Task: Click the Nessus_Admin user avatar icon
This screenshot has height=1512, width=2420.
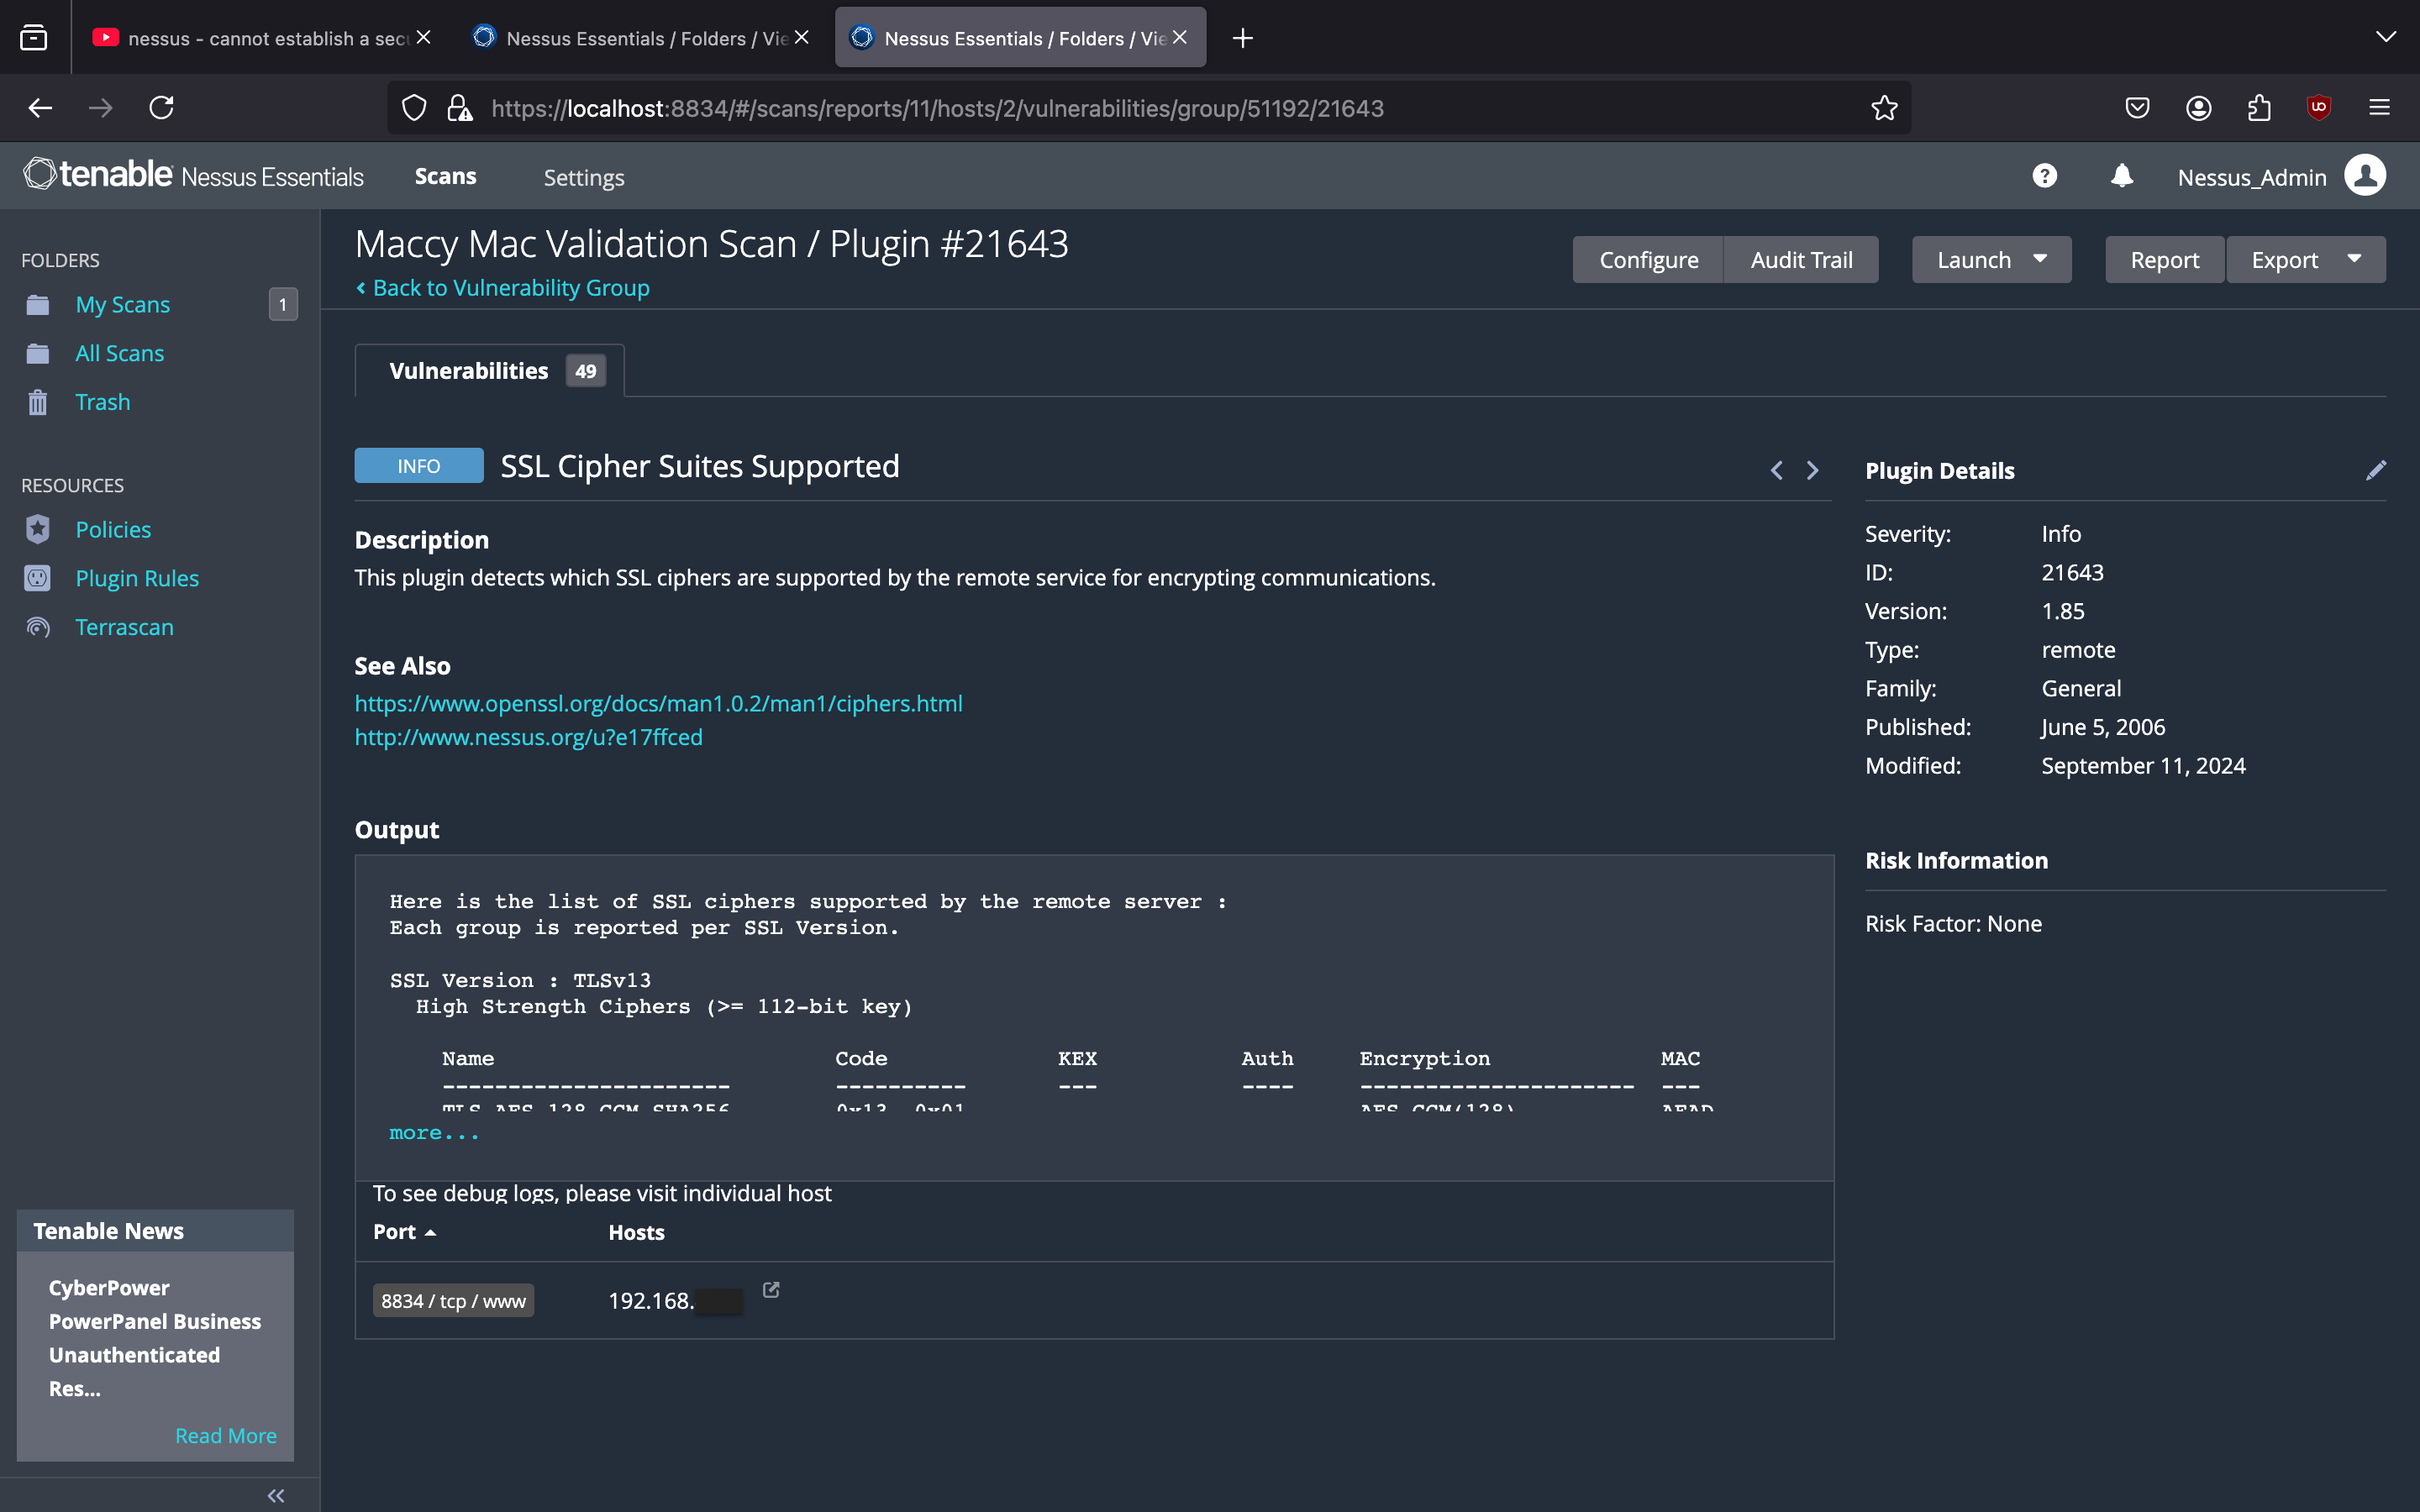Action: pyautogui.click(x=2364, y=177)
